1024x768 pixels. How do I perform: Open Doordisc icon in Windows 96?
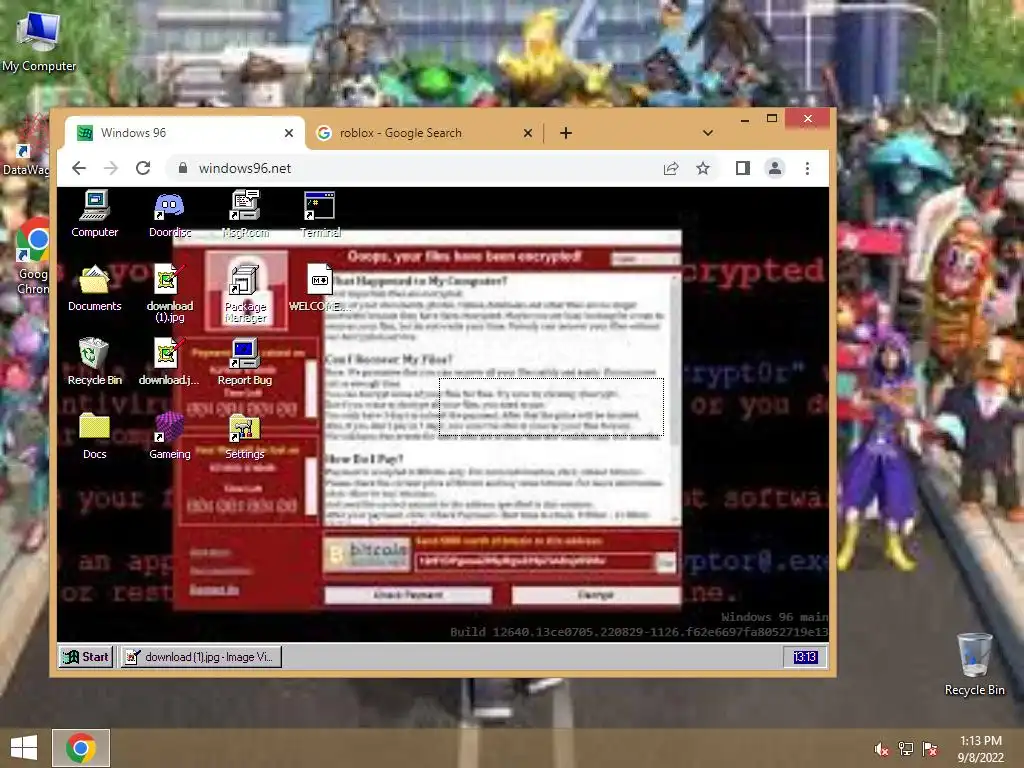(170, 214)
